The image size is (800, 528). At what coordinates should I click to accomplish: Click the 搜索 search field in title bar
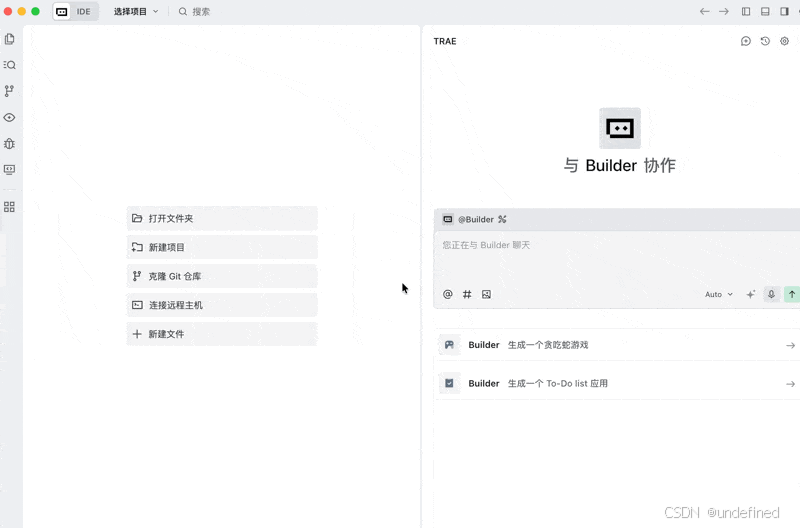tap(194, 12)
